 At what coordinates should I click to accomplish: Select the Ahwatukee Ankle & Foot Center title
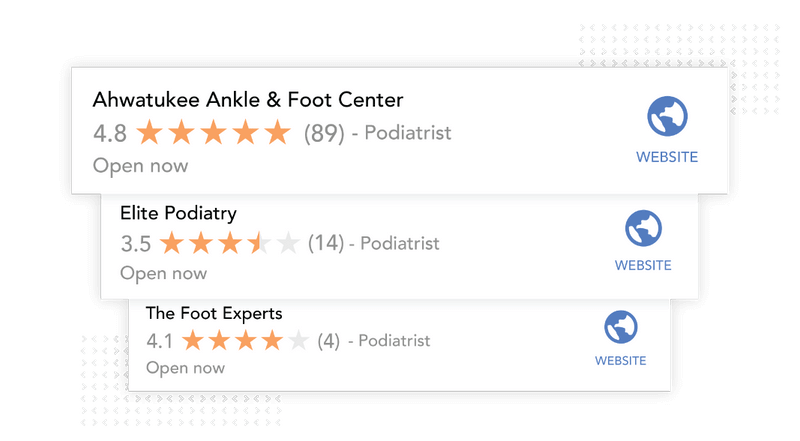[x=248, y=100]
